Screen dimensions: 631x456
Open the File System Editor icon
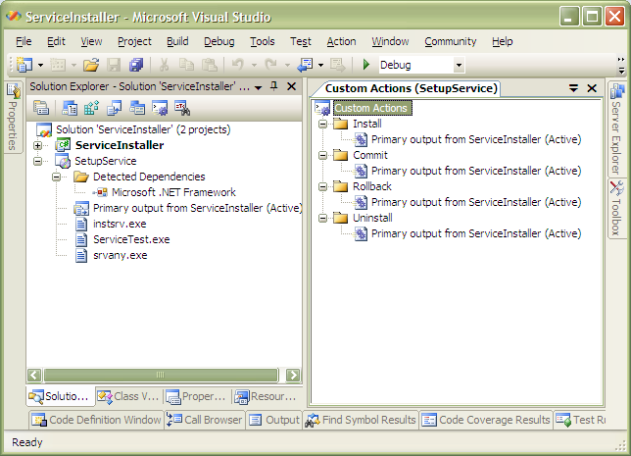pos(70,108)
